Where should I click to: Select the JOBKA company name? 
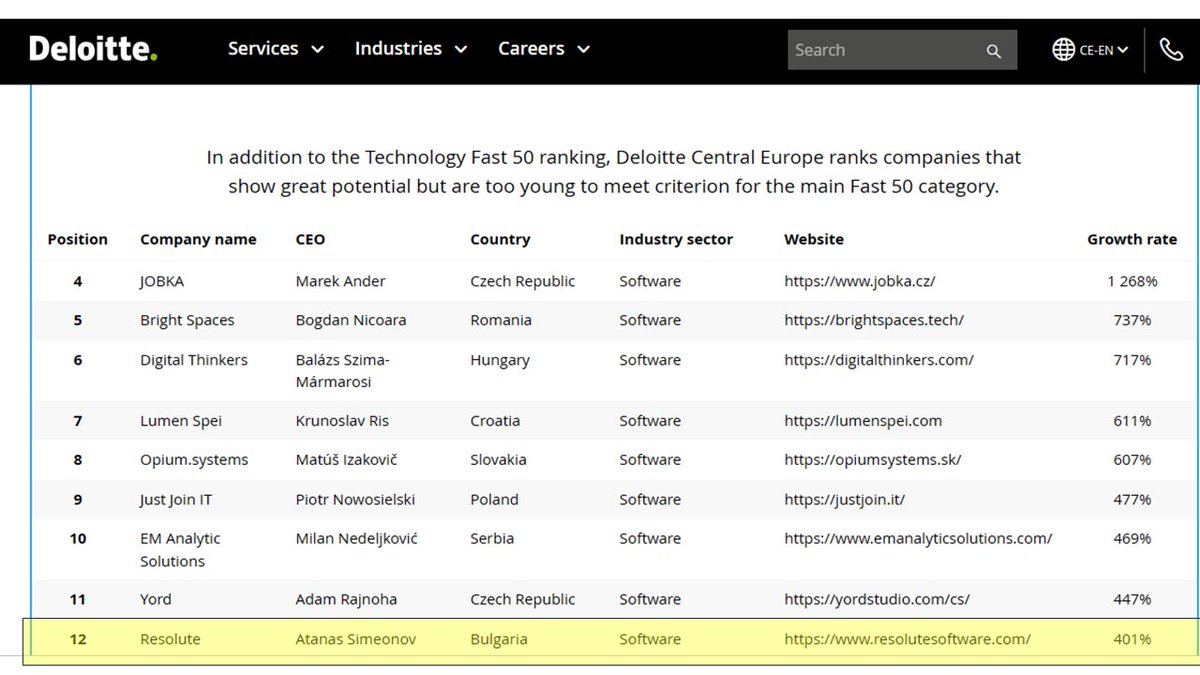click(x=162, y=282)
